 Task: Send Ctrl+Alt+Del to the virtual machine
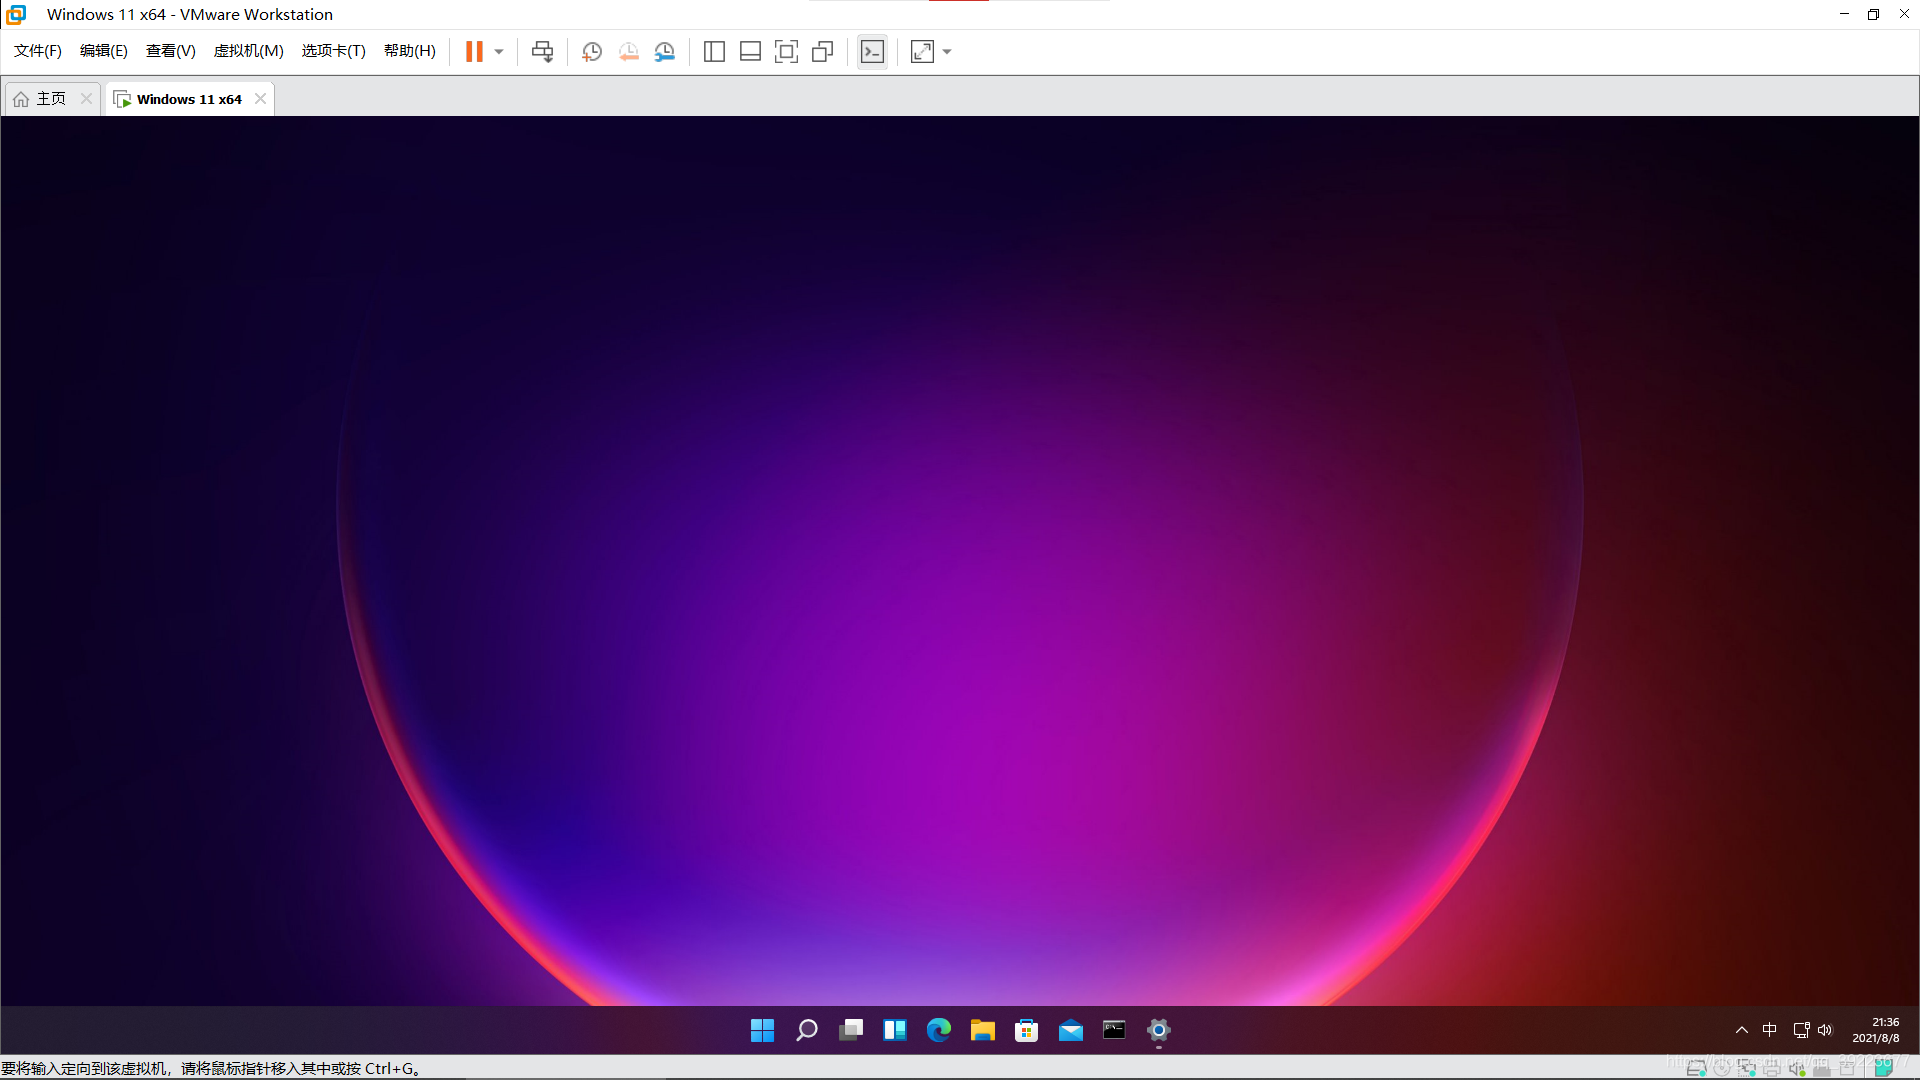[542, 51]
